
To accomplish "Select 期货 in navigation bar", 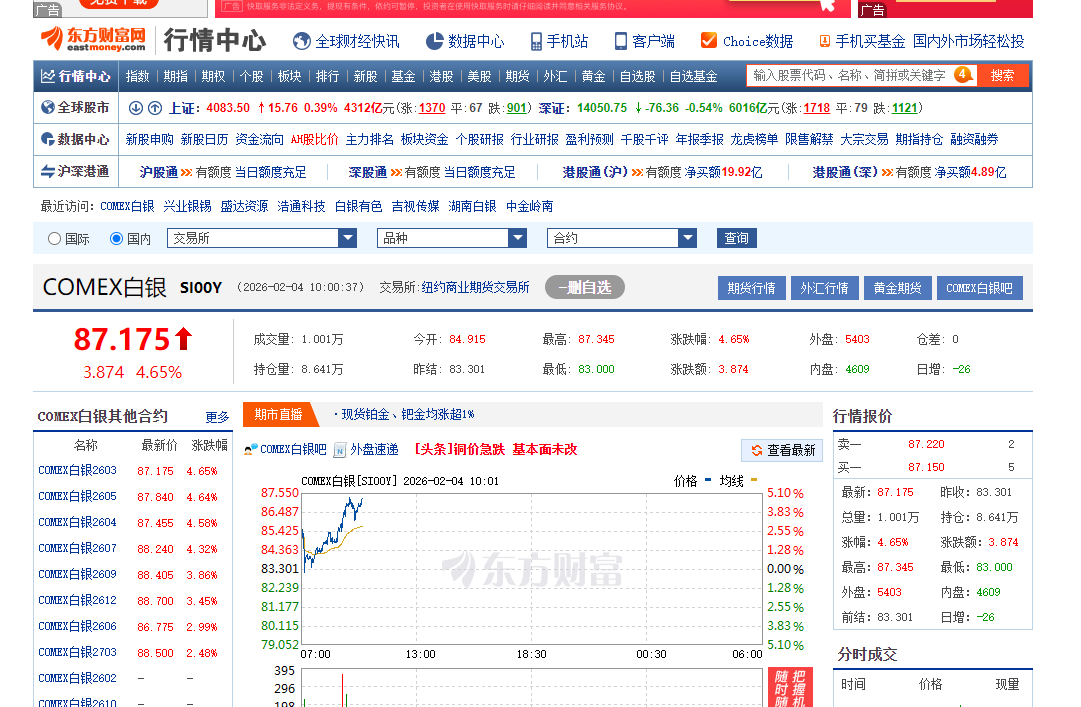I will click(517, 76).
